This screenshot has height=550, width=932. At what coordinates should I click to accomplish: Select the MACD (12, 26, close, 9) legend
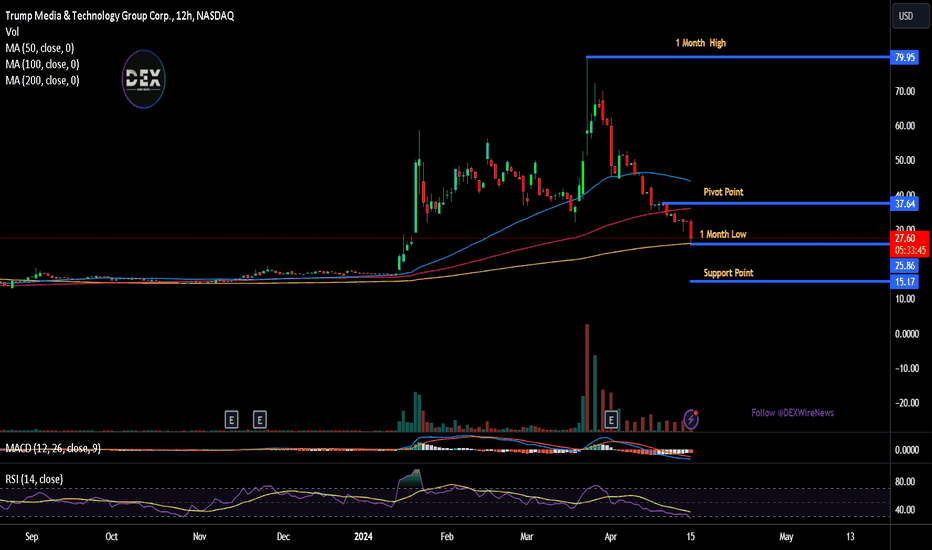(53, 448)
